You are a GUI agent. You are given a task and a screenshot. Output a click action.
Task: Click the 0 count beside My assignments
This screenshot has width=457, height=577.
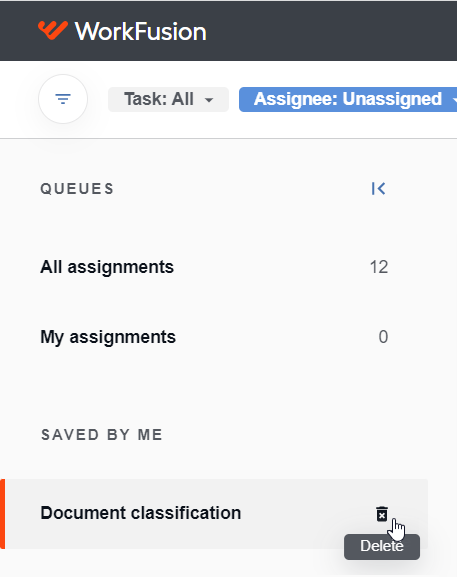coord(383,337)
